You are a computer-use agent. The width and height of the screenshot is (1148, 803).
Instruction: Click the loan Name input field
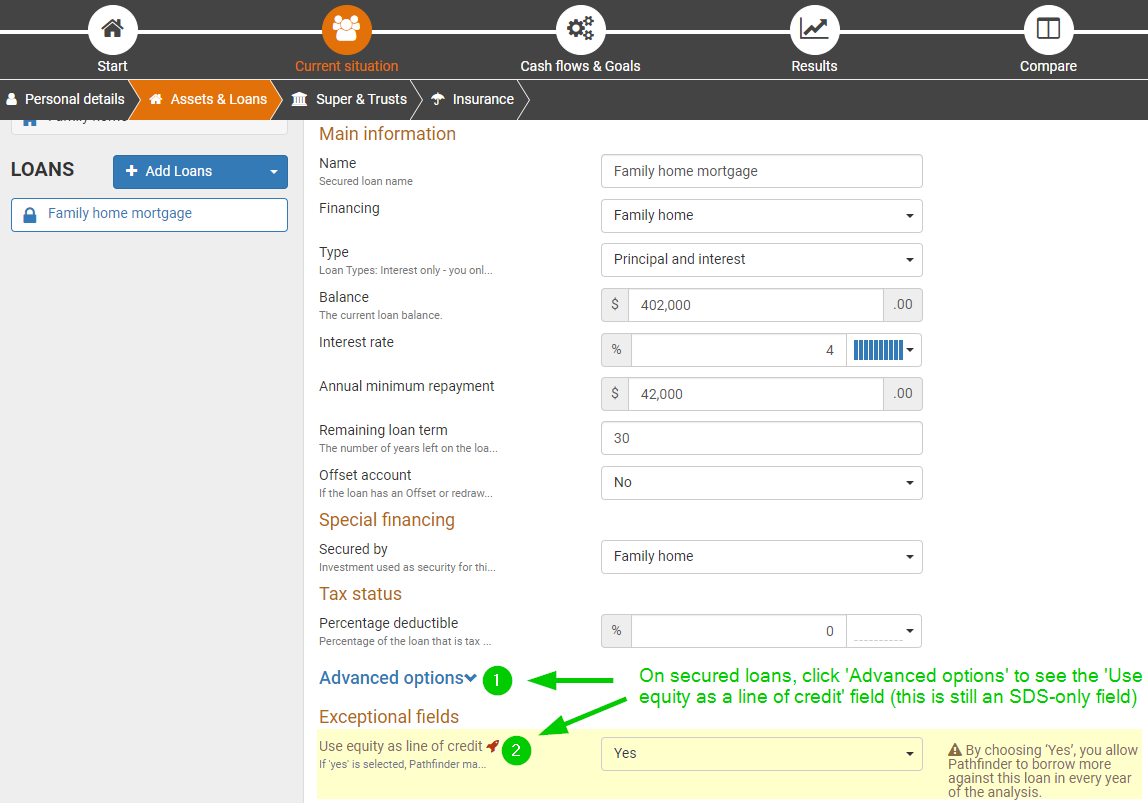[761, 172]
